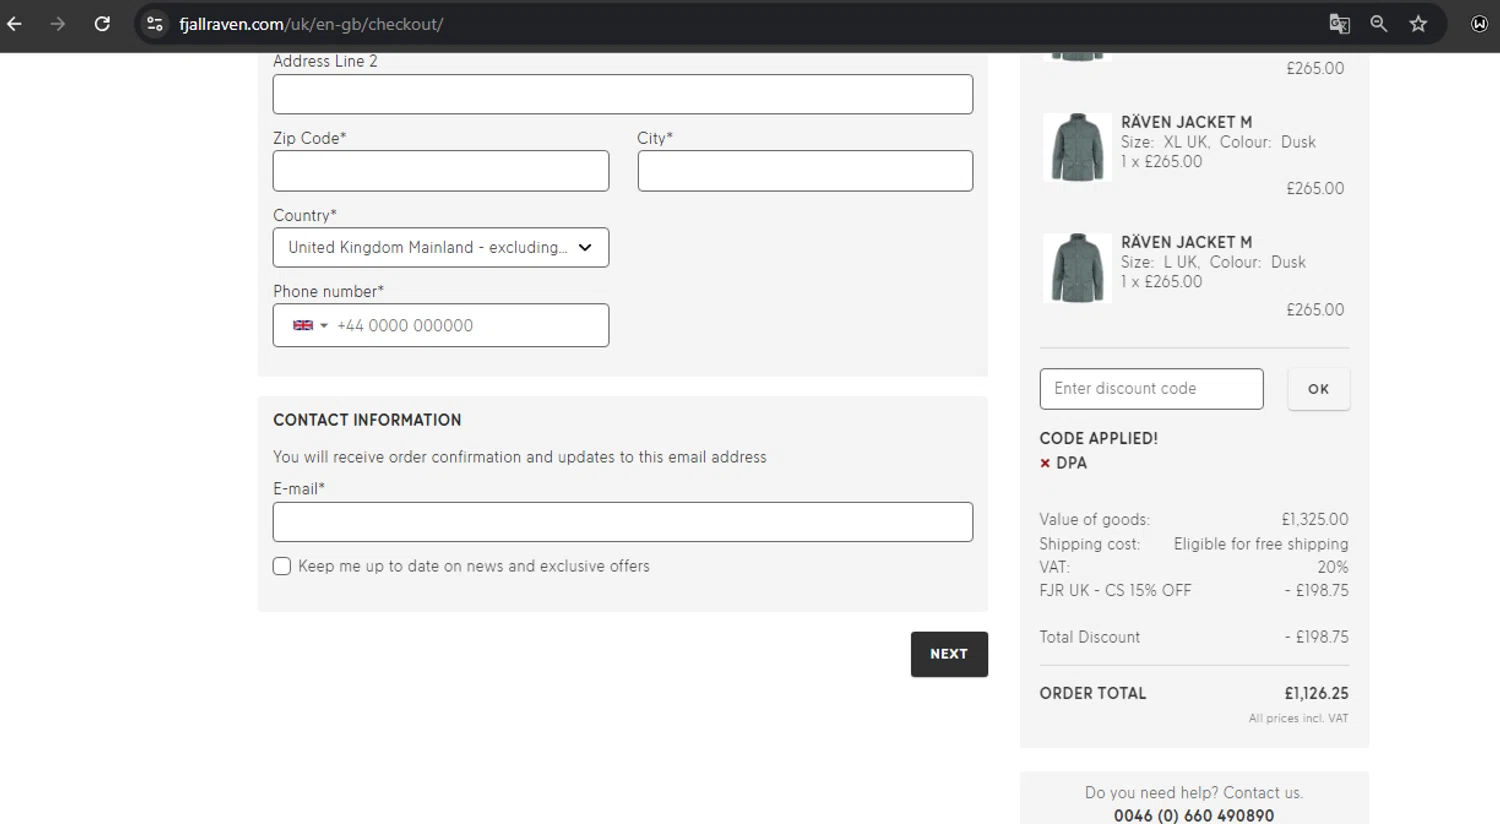
Task: Click into the City field
Action: [x=805, y=171]
